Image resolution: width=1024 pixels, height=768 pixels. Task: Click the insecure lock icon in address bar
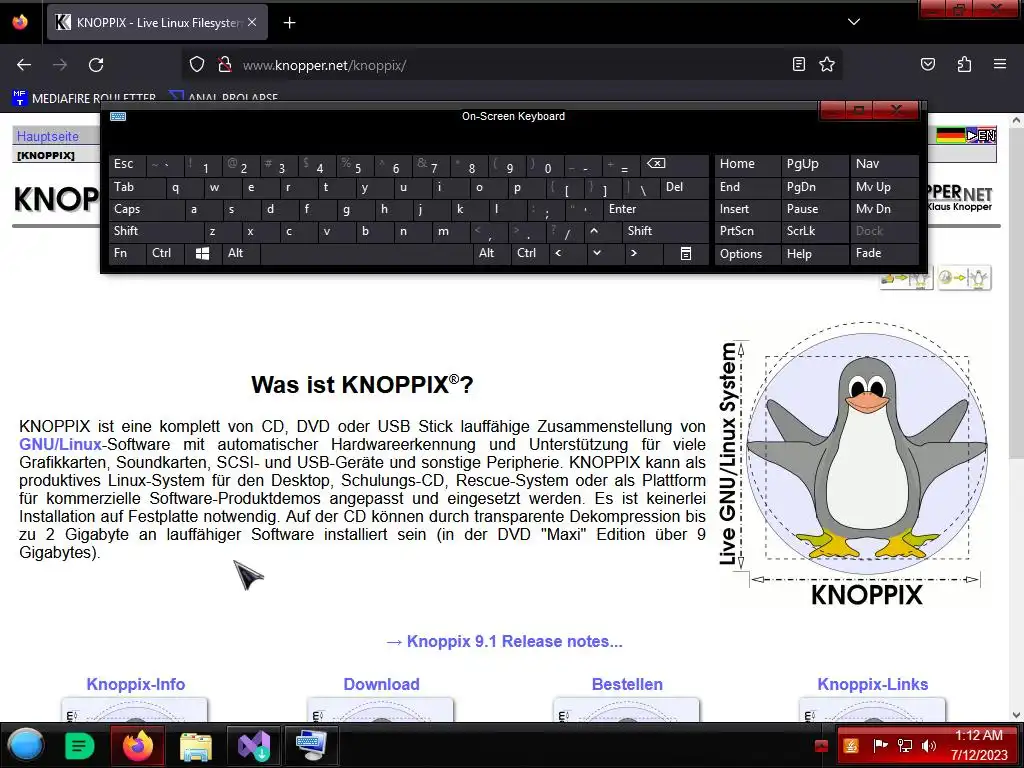(x=225, y=65)
